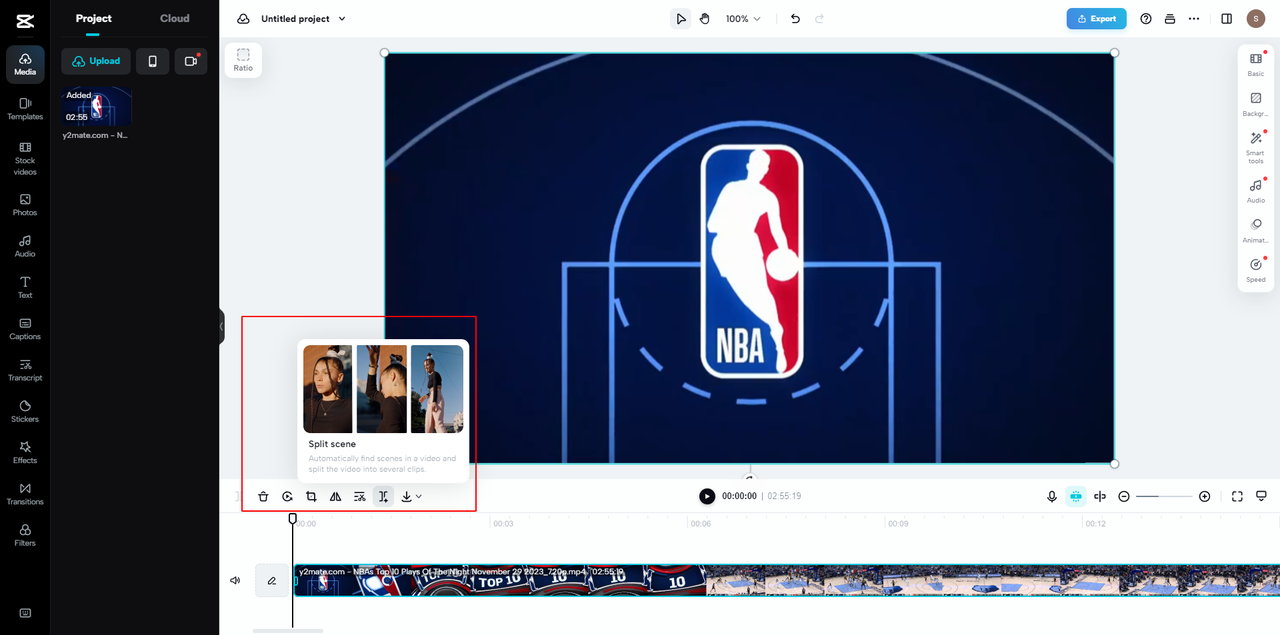1280x635 pixels.
Task: Undo the last action
Action: [x=795, y=19]
